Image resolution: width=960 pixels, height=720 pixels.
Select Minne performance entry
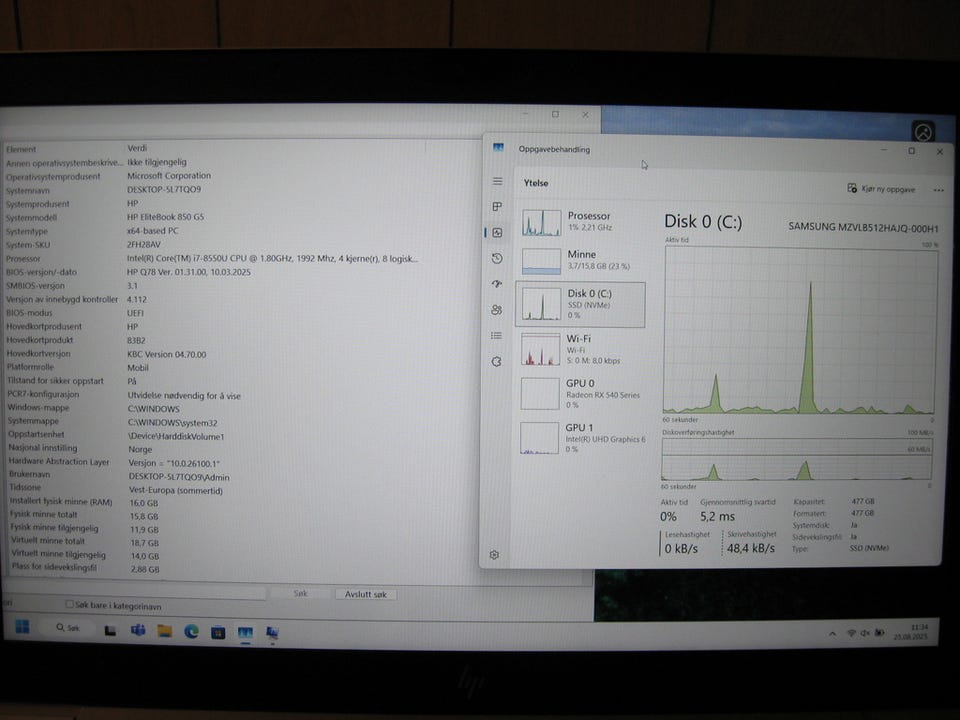579,261
